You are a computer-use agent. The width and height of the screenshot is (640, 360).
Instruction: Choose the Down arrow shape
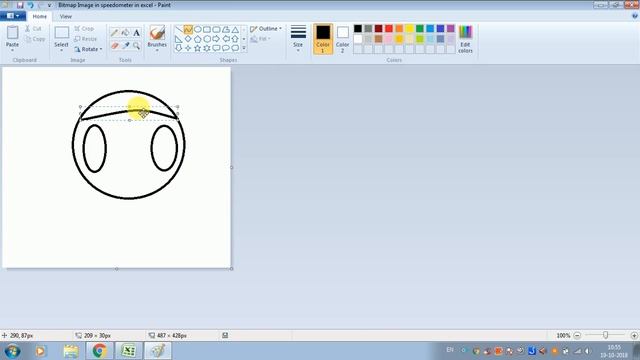click(x=179, y=48)
